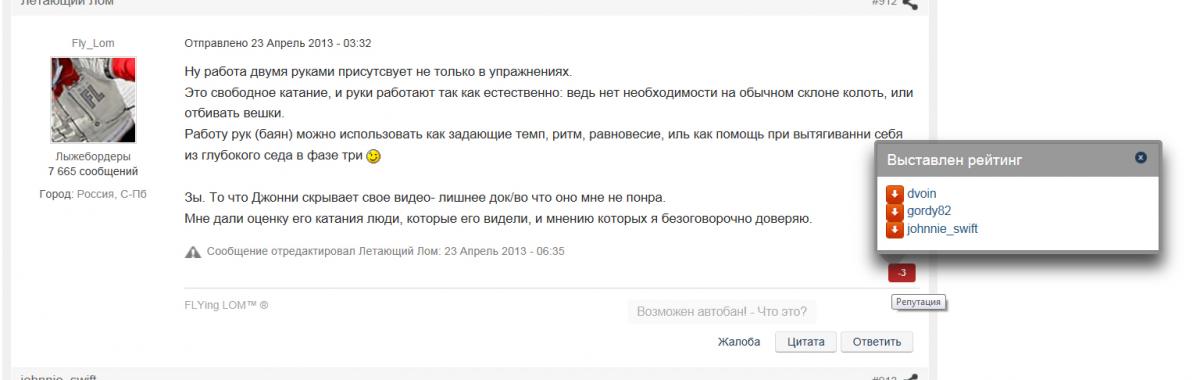This screenshot has width=1200, height=380.
Task: Open dvoin's profile from rating list
Action: point(922,193)
